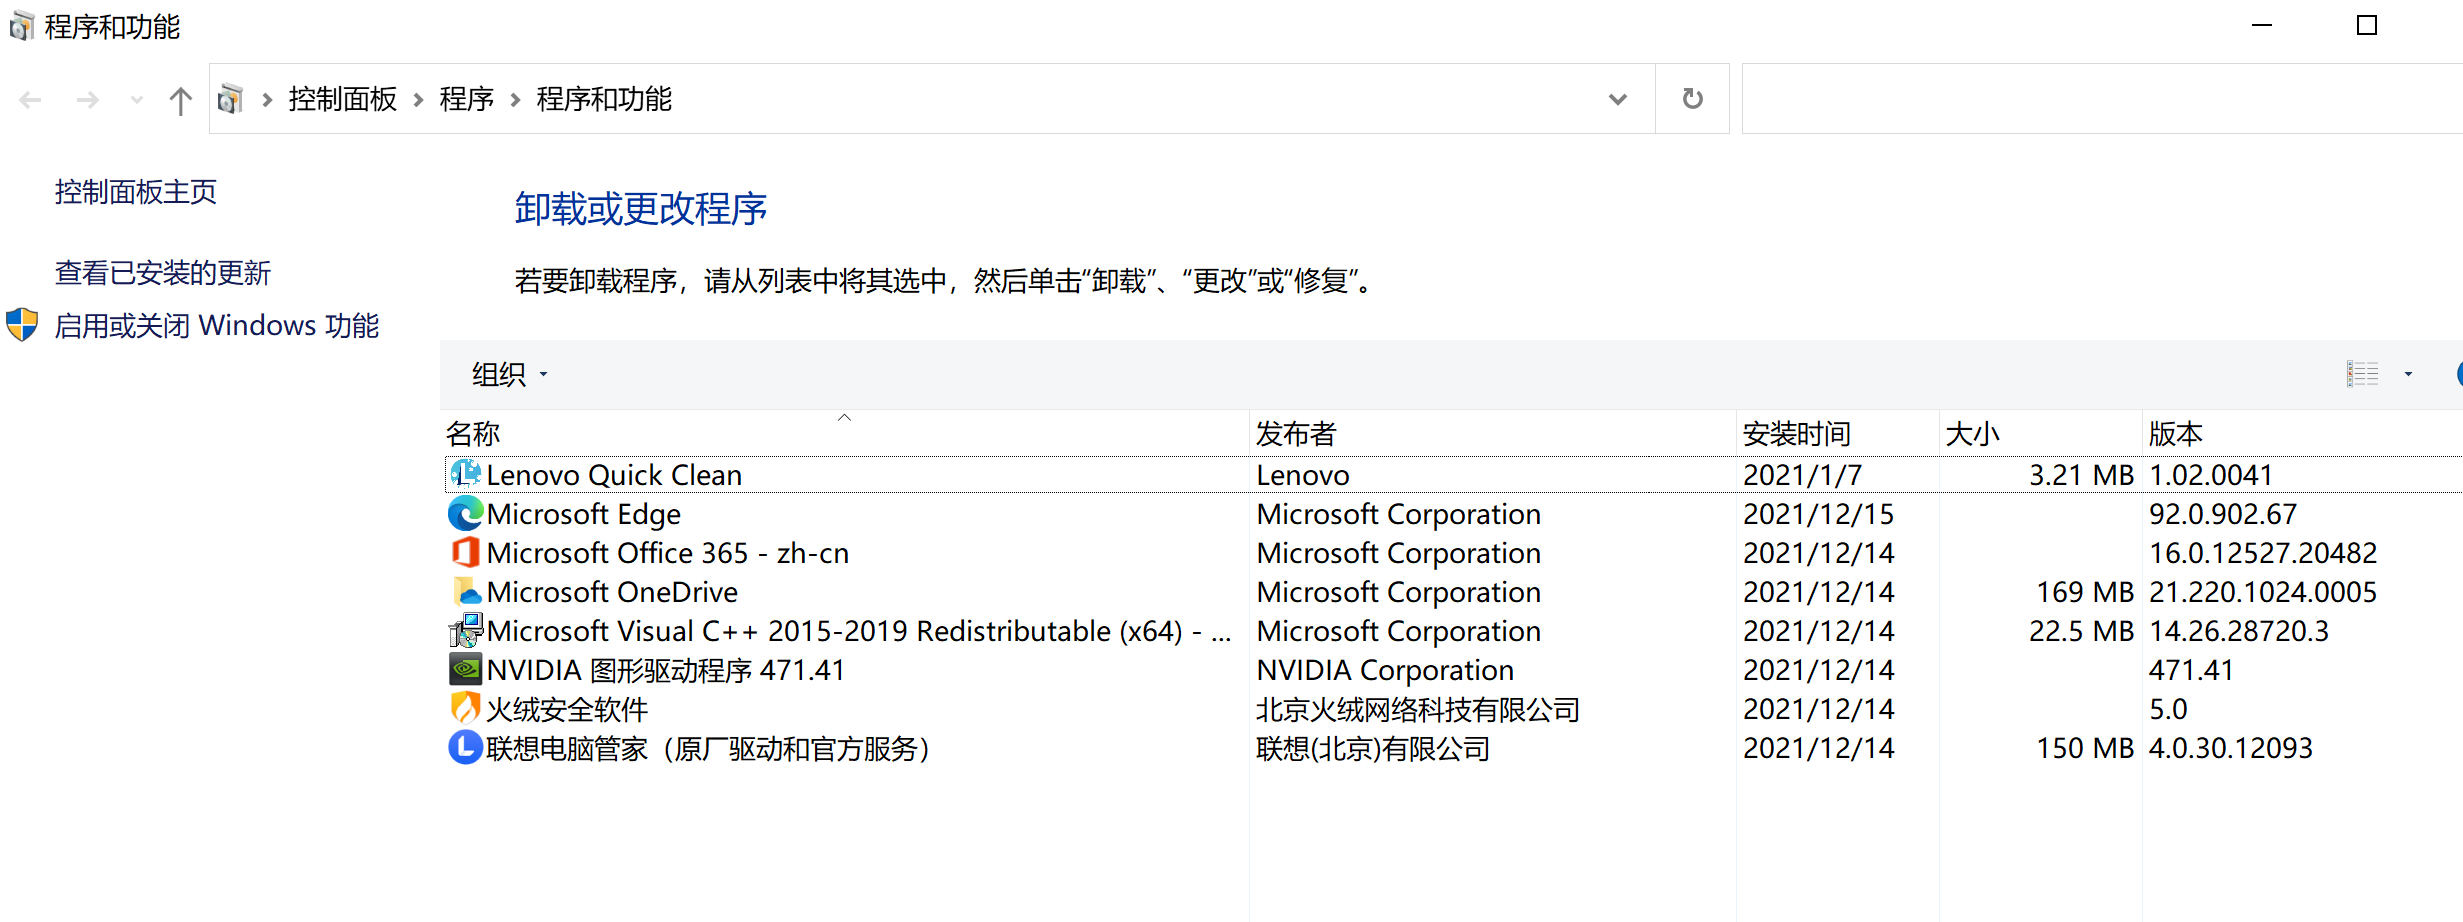Viewport: 2463px width, 922px height.
Task: Click the NVIDIA graphics driver icon
Action: (465, 669)
